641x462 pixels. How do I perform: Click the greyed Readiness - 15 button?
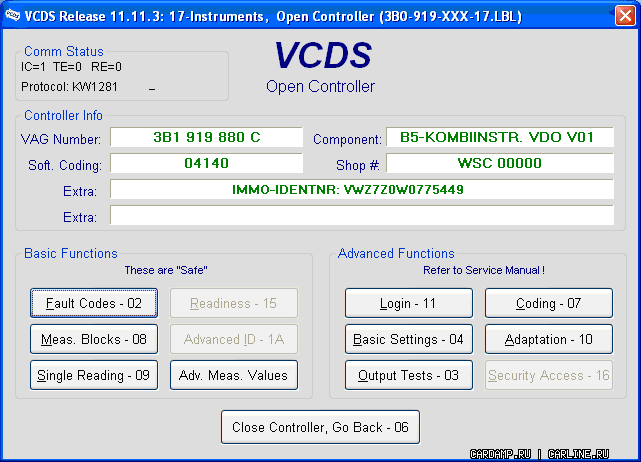[x=233, y=303]
